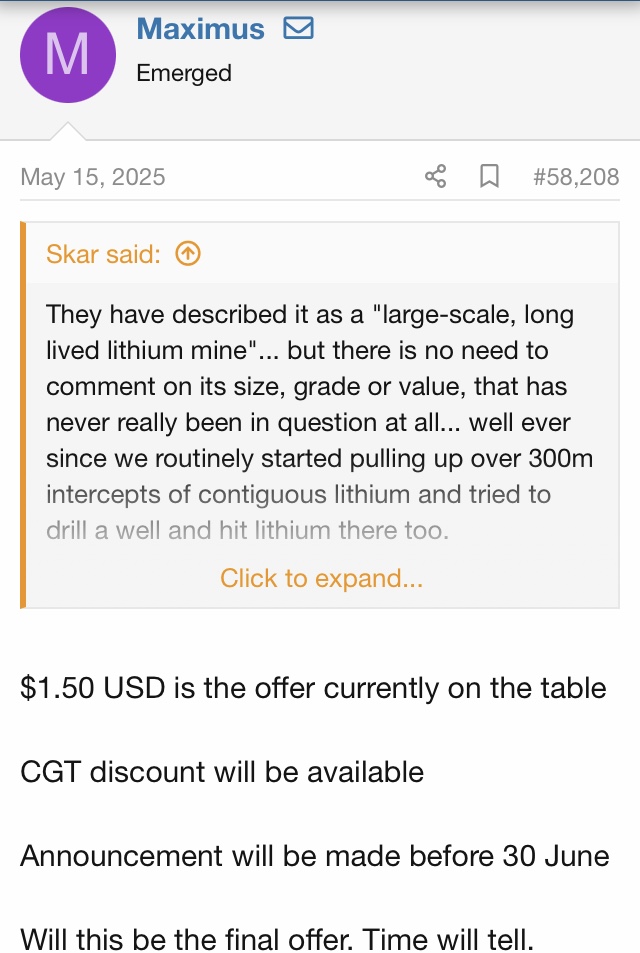The width and height of the screenshot is (640, 953).
Task: Click the "Will this be the final offer" line
Action: point(278,939)
